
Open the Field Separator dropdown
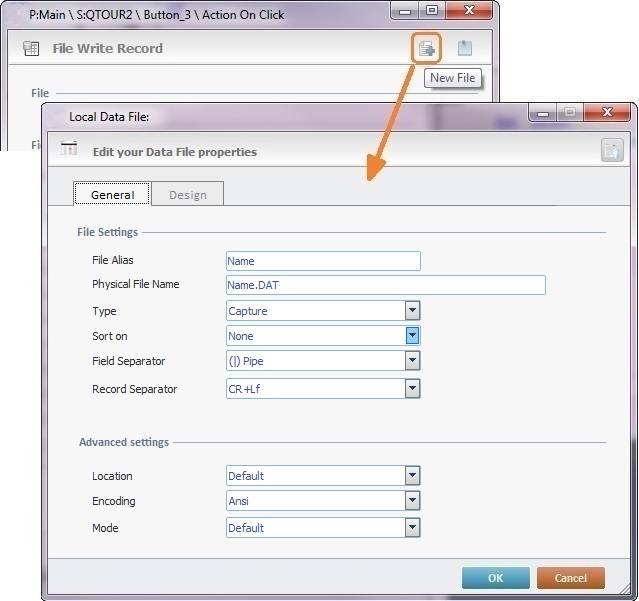412,361
